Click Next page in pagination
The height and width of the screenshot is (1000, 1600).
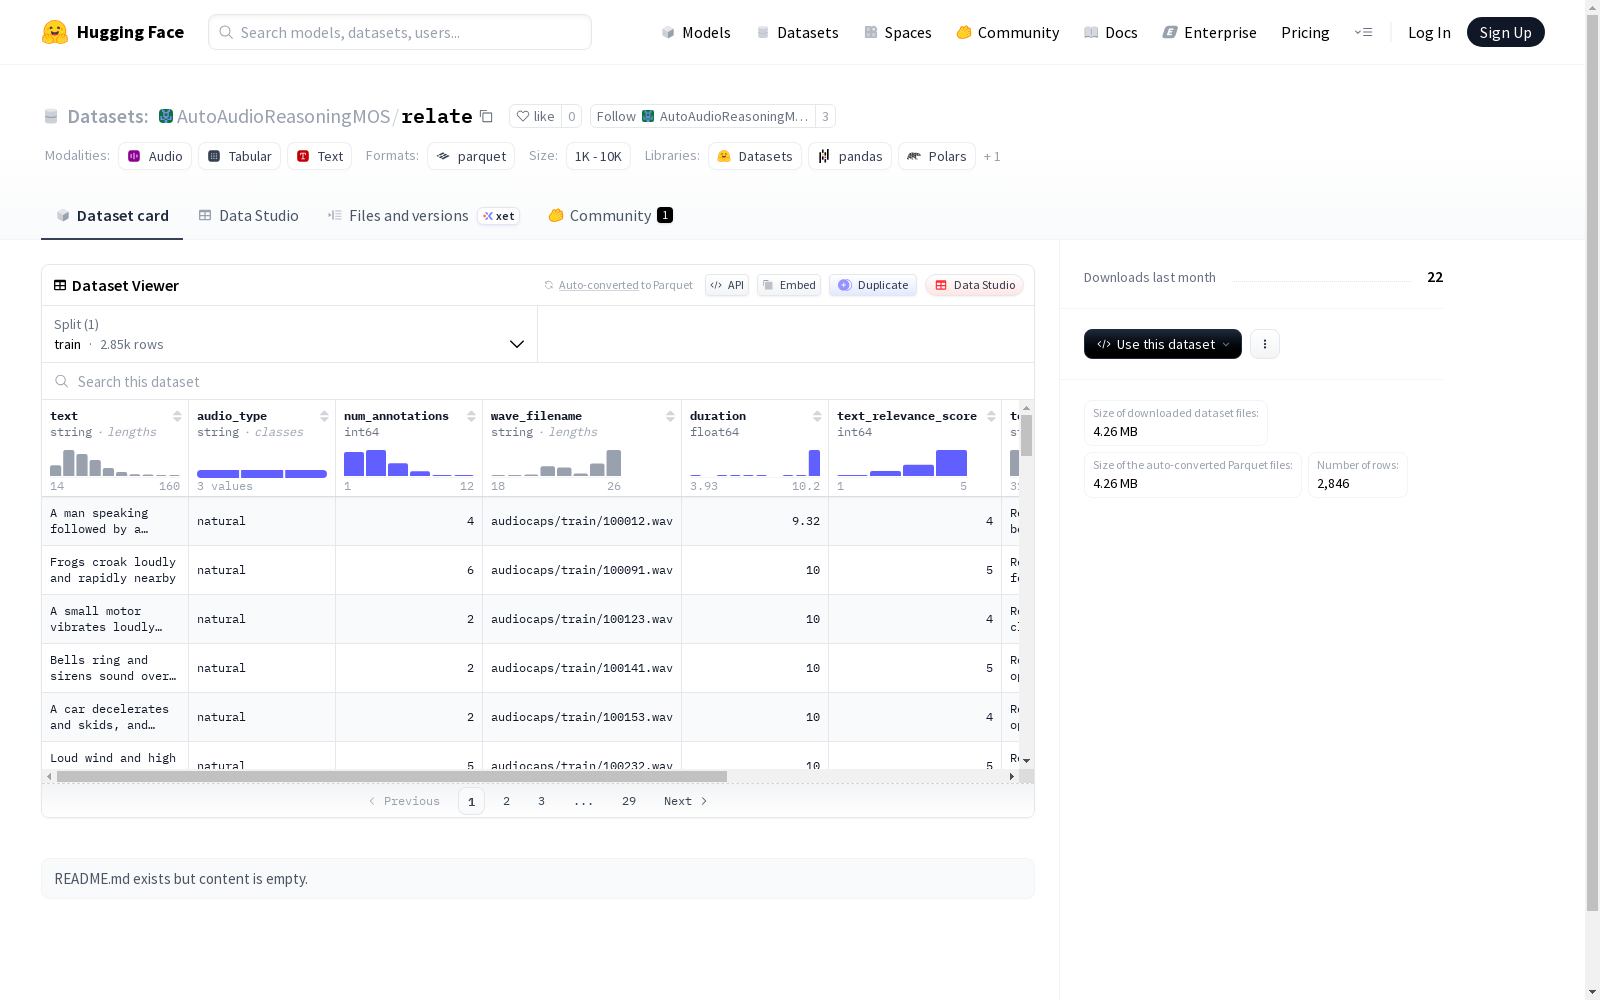pos(686,801)
